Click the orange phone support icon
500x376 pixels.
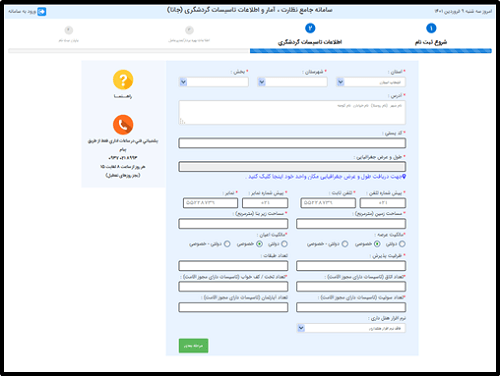point(123,125)
